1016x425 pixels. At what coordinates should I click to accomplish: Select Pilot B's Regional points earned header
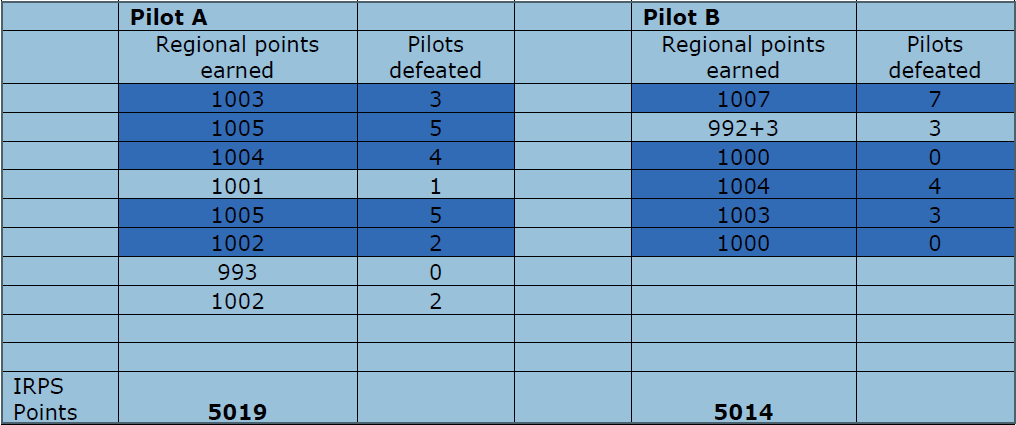[744, 57]
